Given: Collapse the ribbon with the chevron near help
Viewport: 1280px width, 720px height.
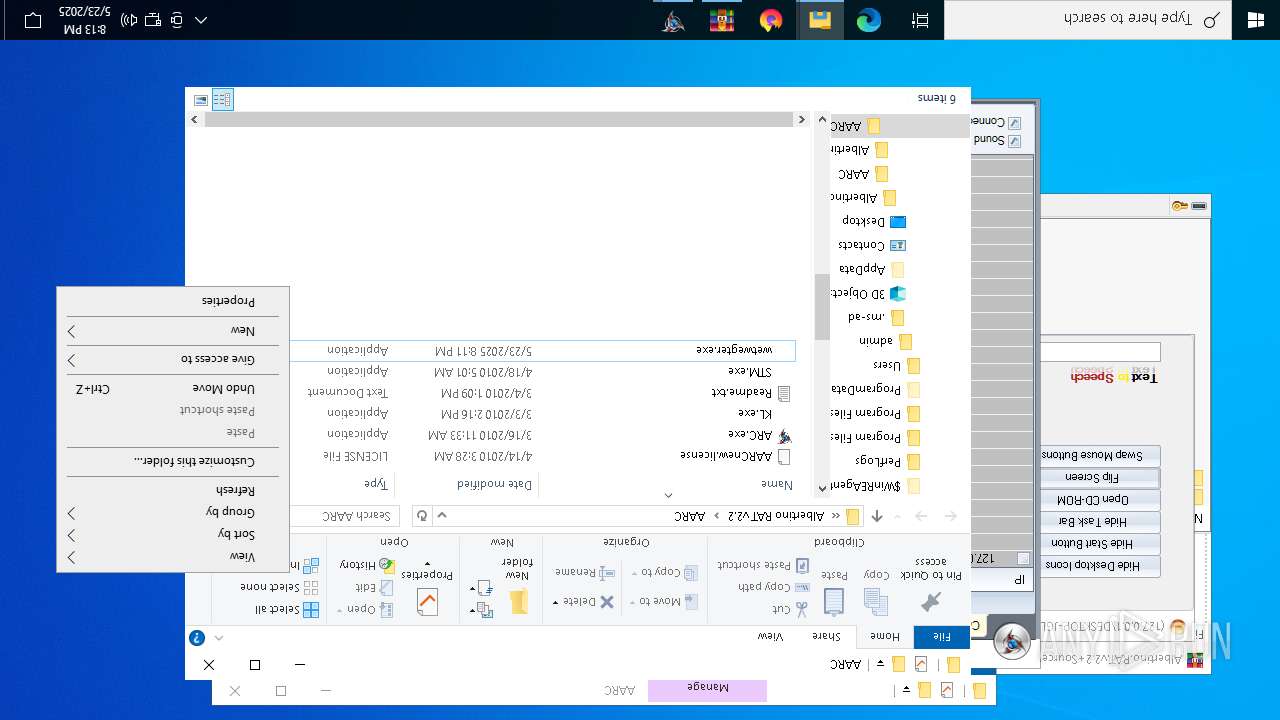Looking at the screenshot, I should coord(219,637).
